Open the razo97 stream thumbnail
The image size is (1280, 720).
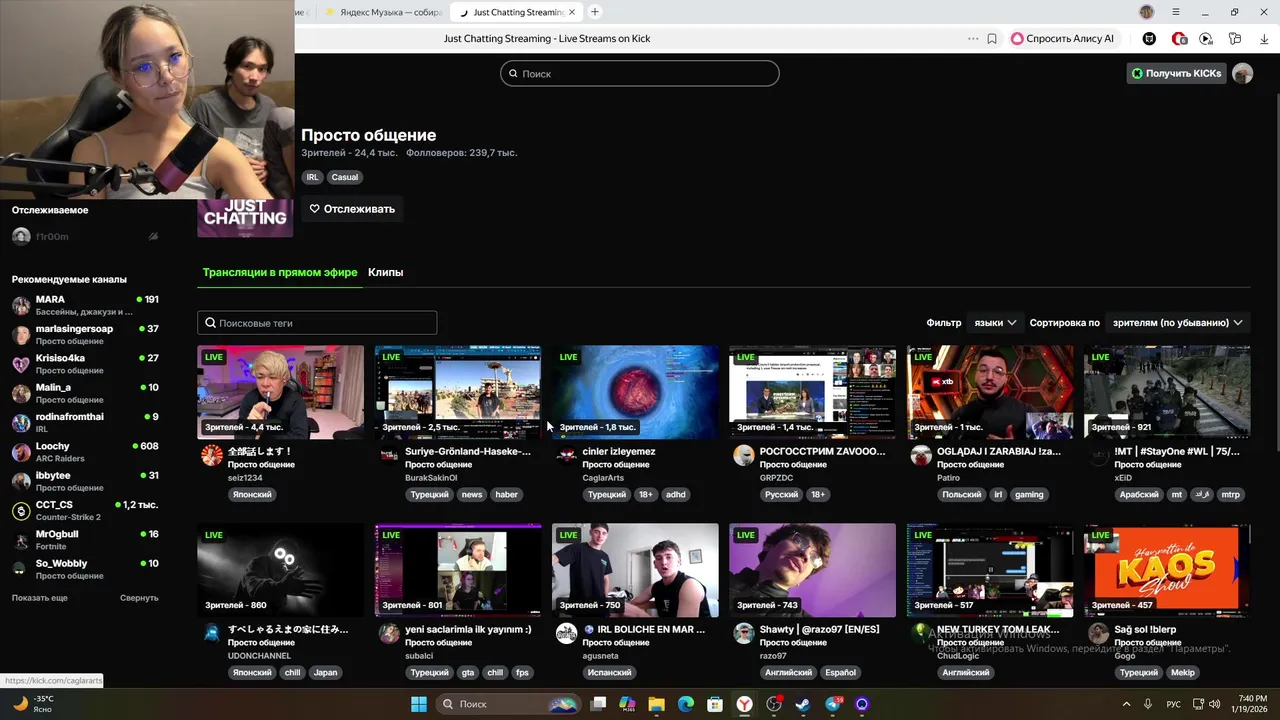click(x=813, y=570)
